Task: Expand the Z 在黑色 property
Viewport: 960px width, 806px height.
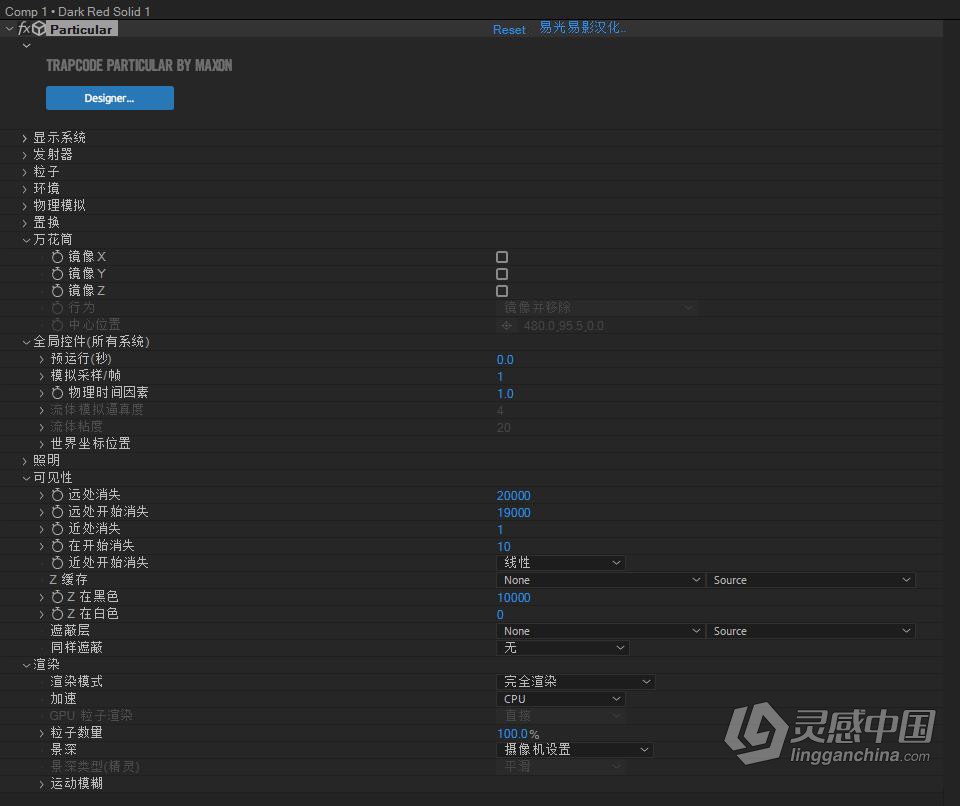Action: coord(42,597)
